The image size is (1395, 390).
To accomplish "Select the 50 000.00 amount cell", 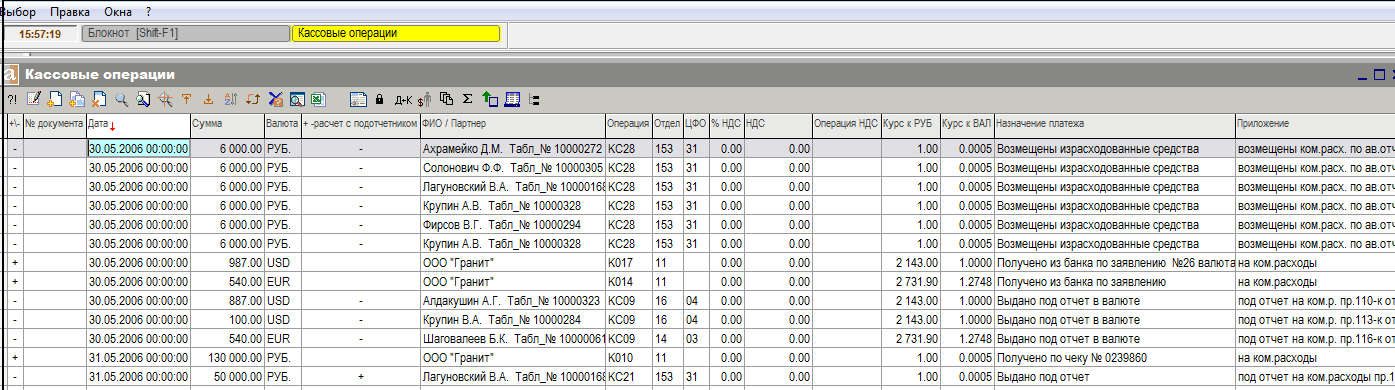I will pyautogui.click(x=227, y=376).
